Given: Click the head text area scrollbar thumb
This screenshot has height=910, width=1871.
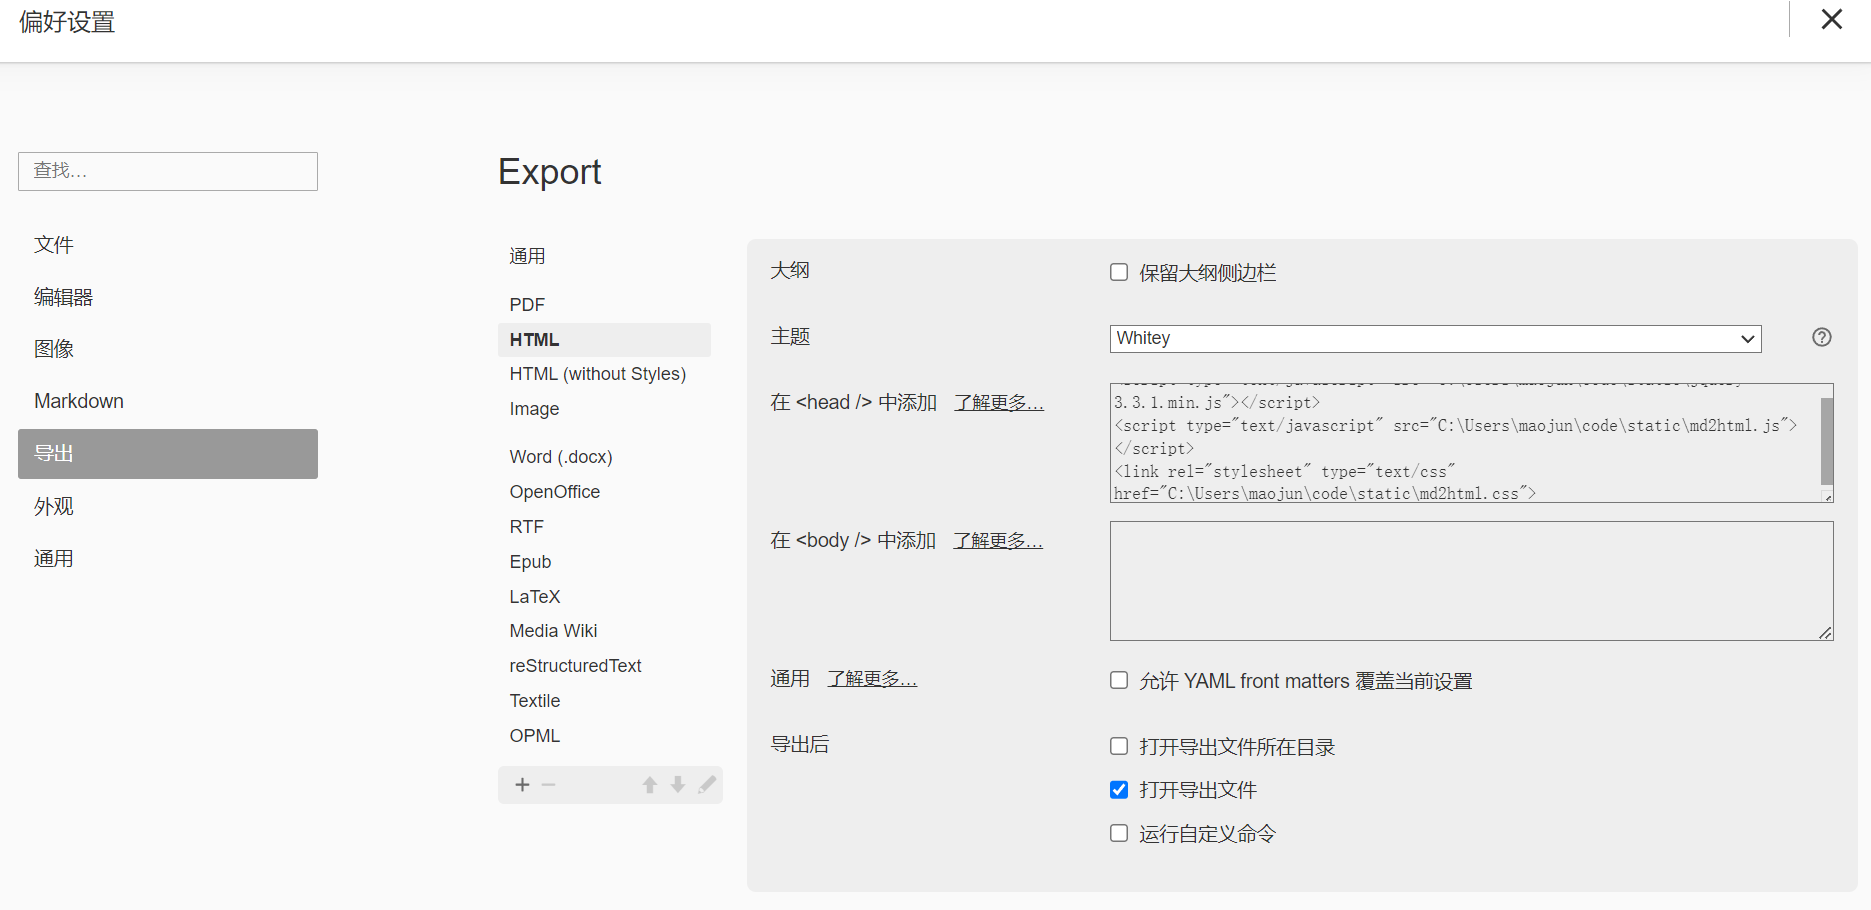Looking at the screenshot, I should pos(1827,441).
